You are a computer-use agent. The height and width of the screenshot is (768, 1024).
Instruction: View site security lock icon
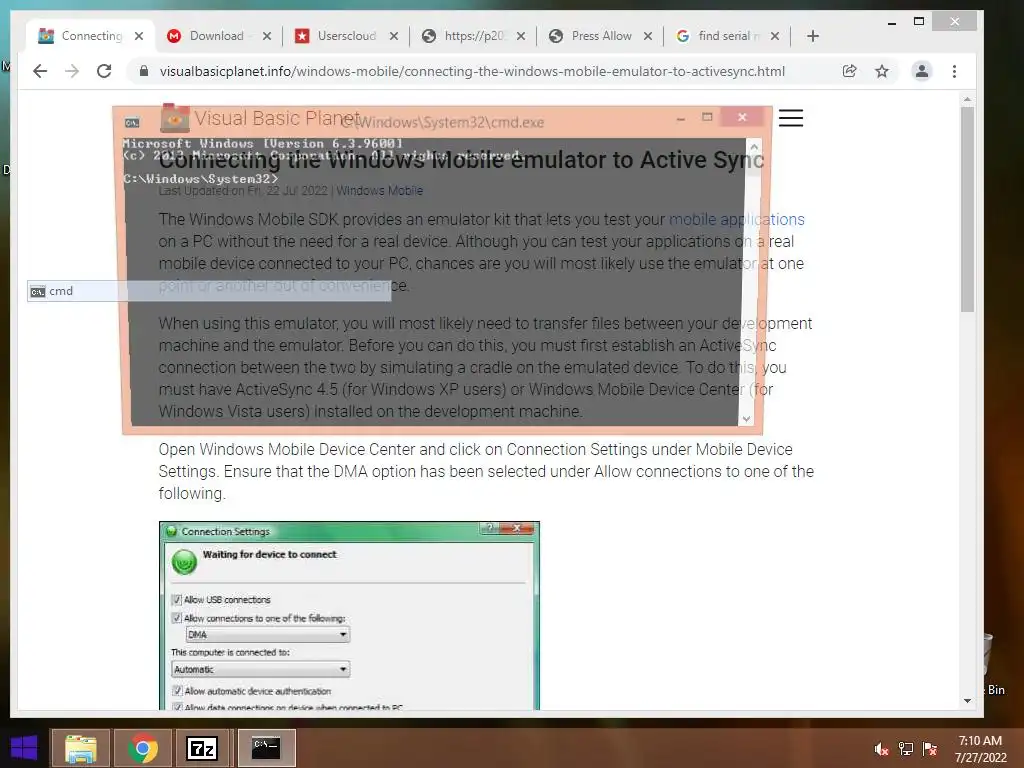tap(144, 71)
